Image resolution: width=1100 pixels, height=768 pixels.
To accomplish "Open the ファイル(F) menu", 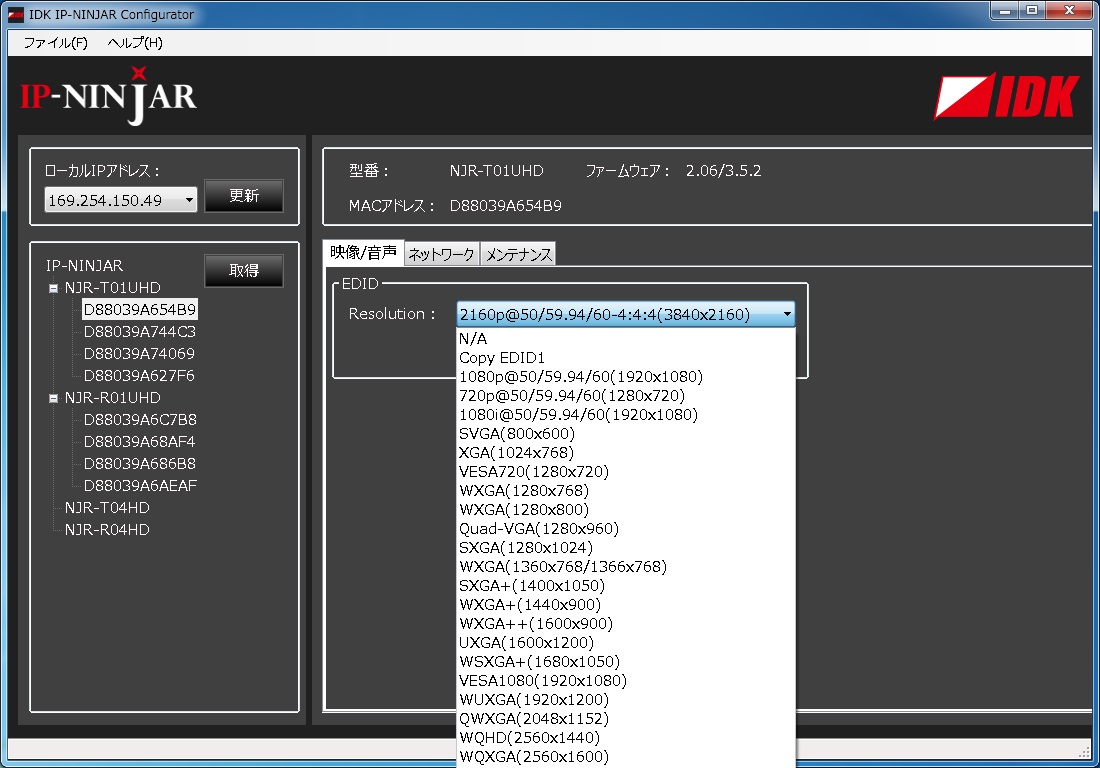I will [x=55, y=43].
